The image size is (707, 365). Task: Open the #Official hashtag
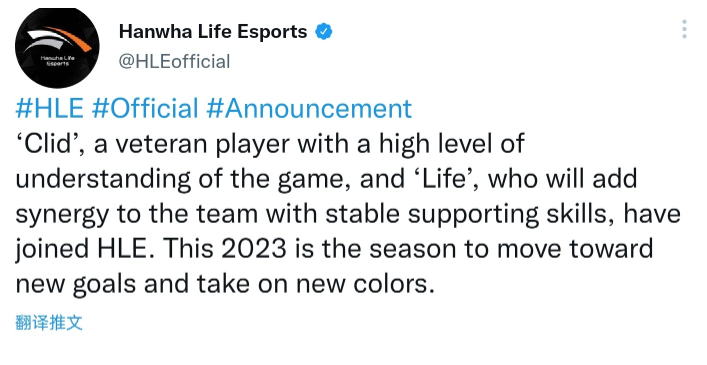145,109
